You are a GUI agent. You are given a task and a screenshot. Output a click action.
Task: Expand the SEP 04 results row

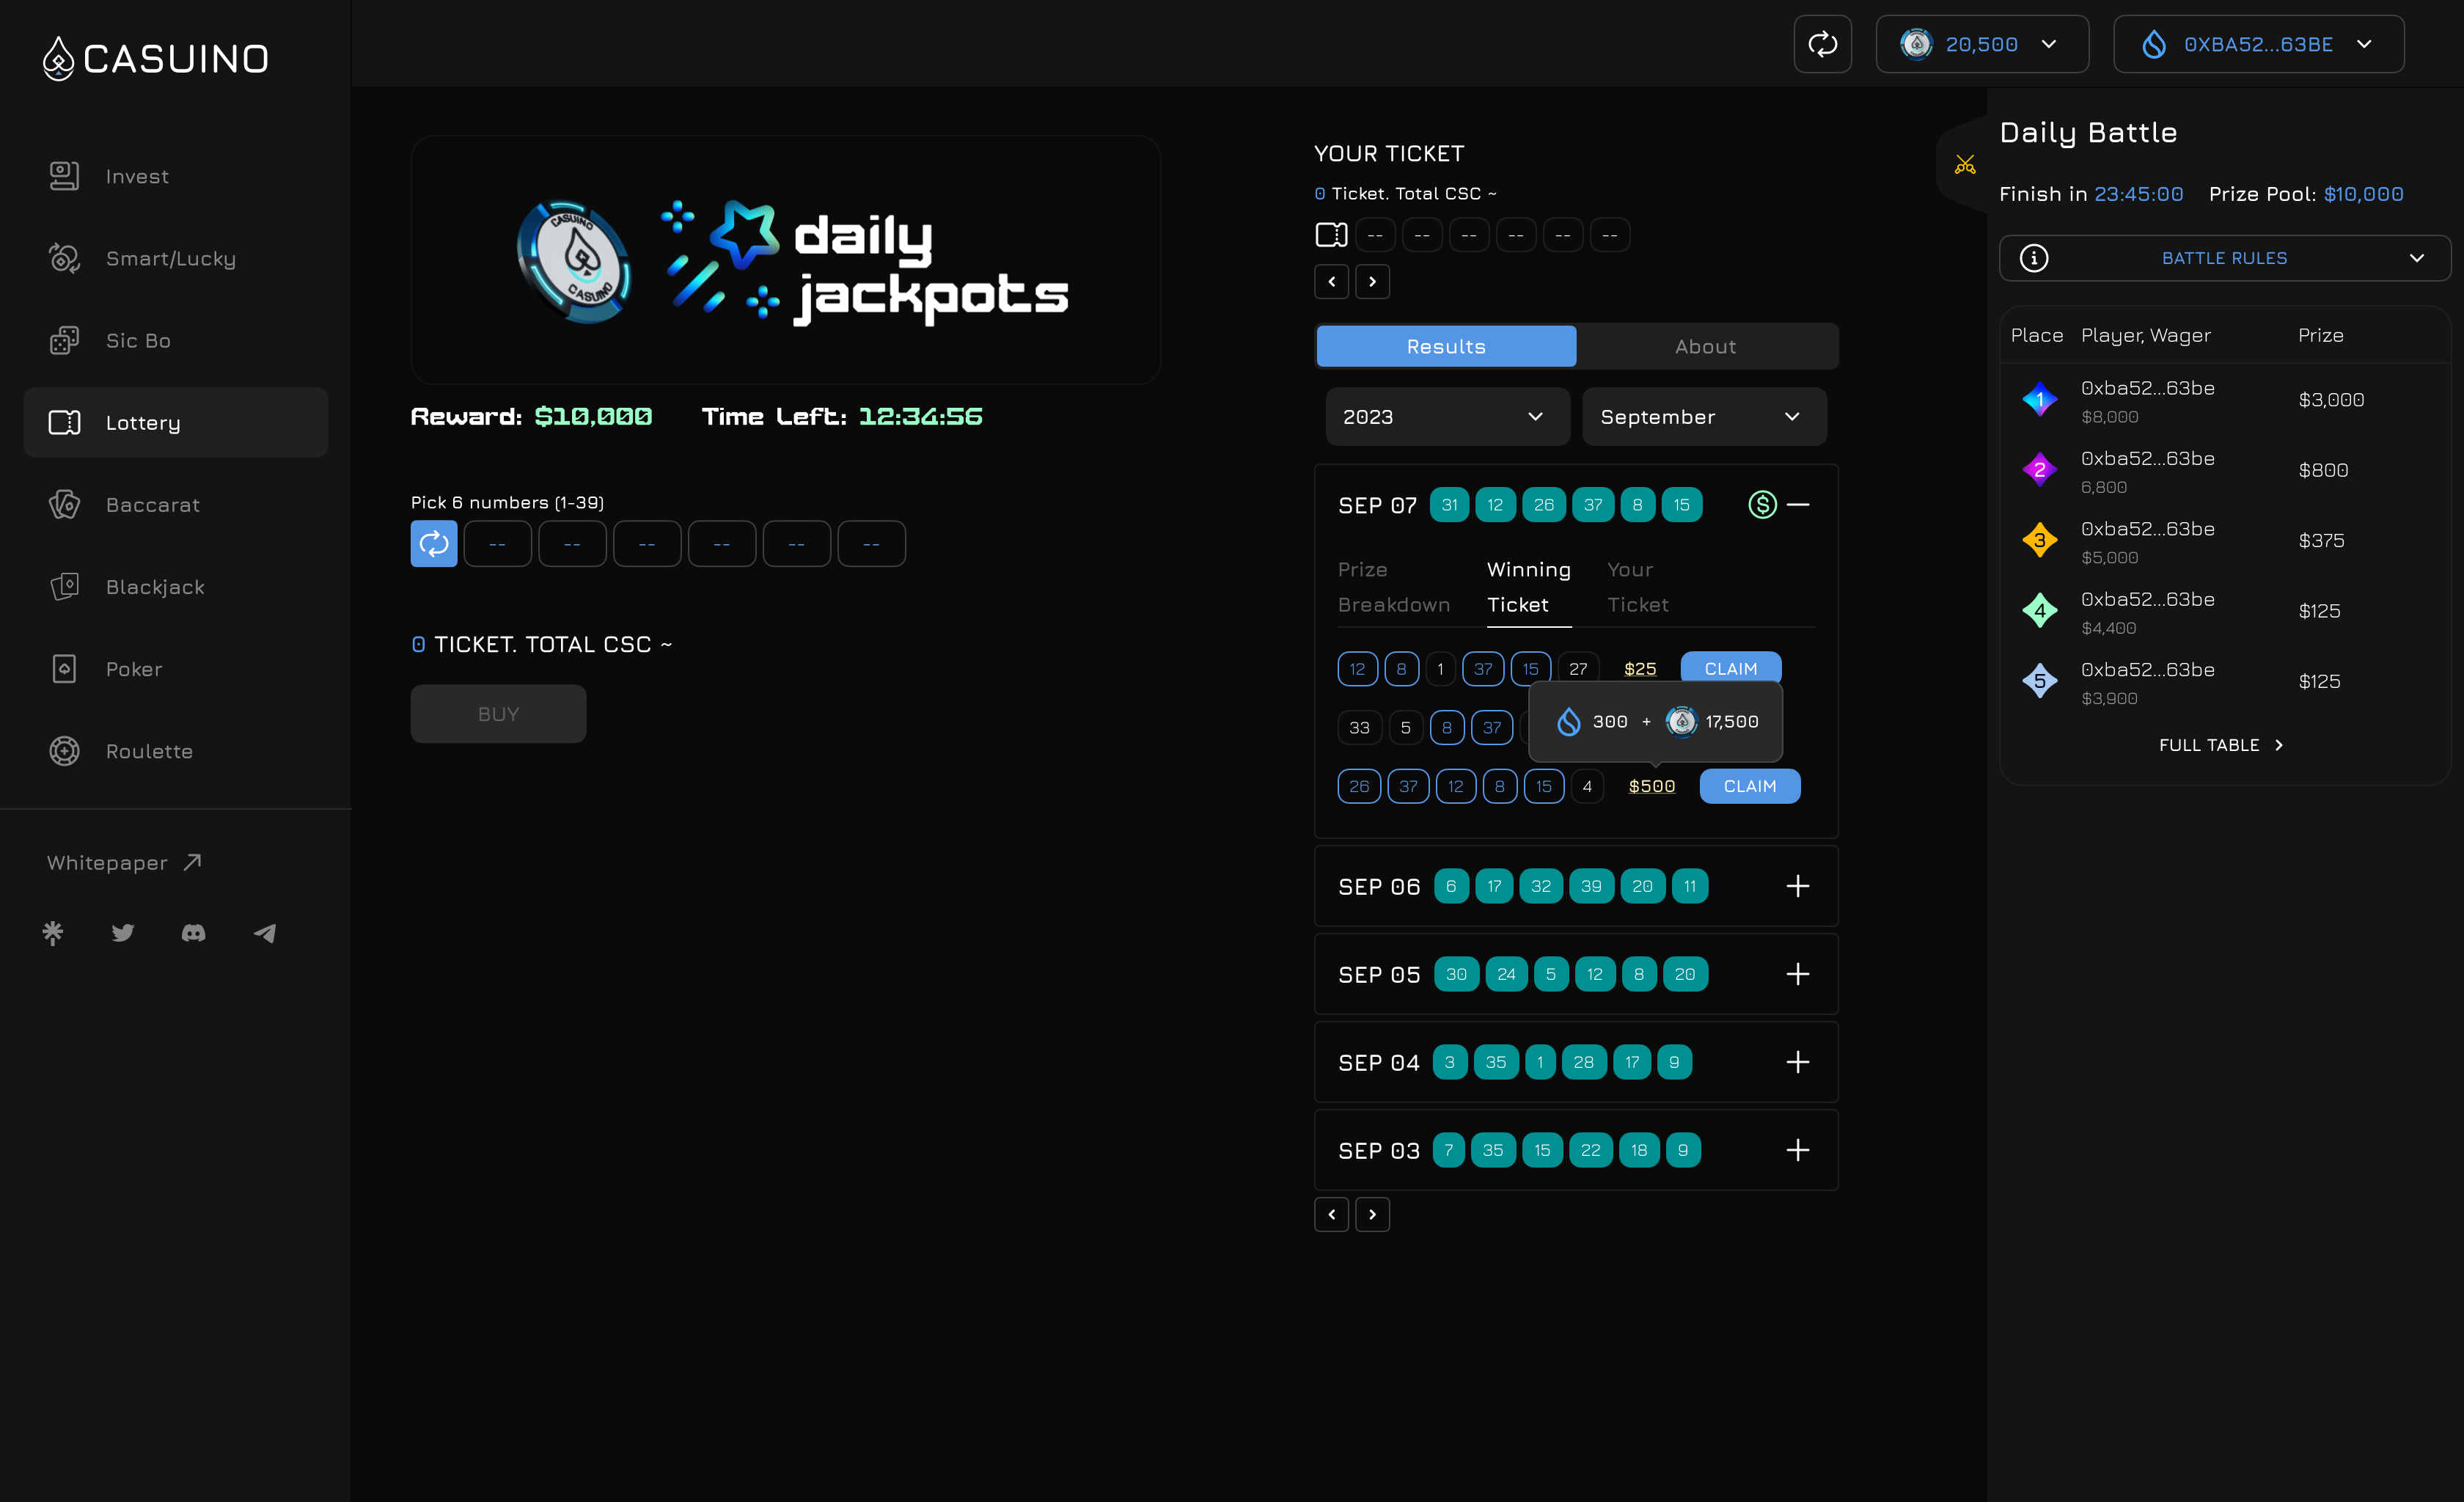click(1797, 1062)
